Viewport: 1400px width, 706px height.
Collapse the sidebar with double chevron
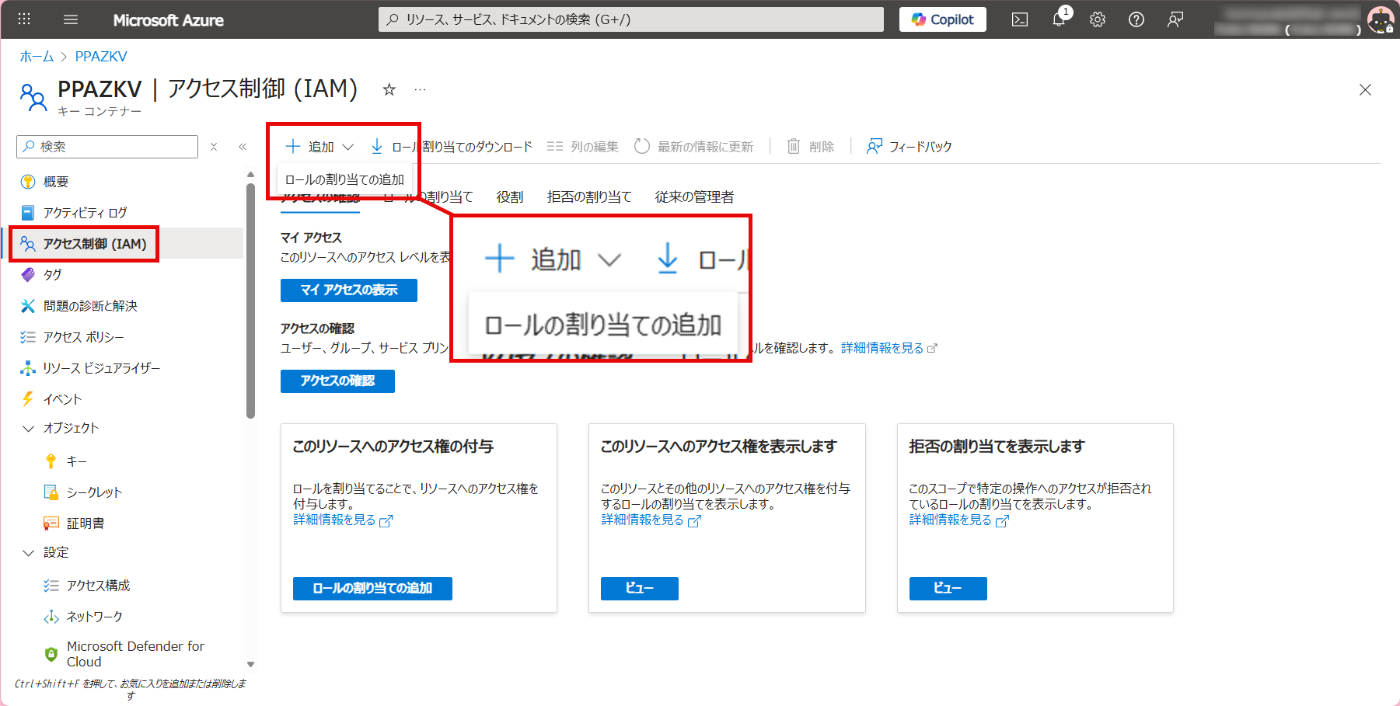point(242,147)
